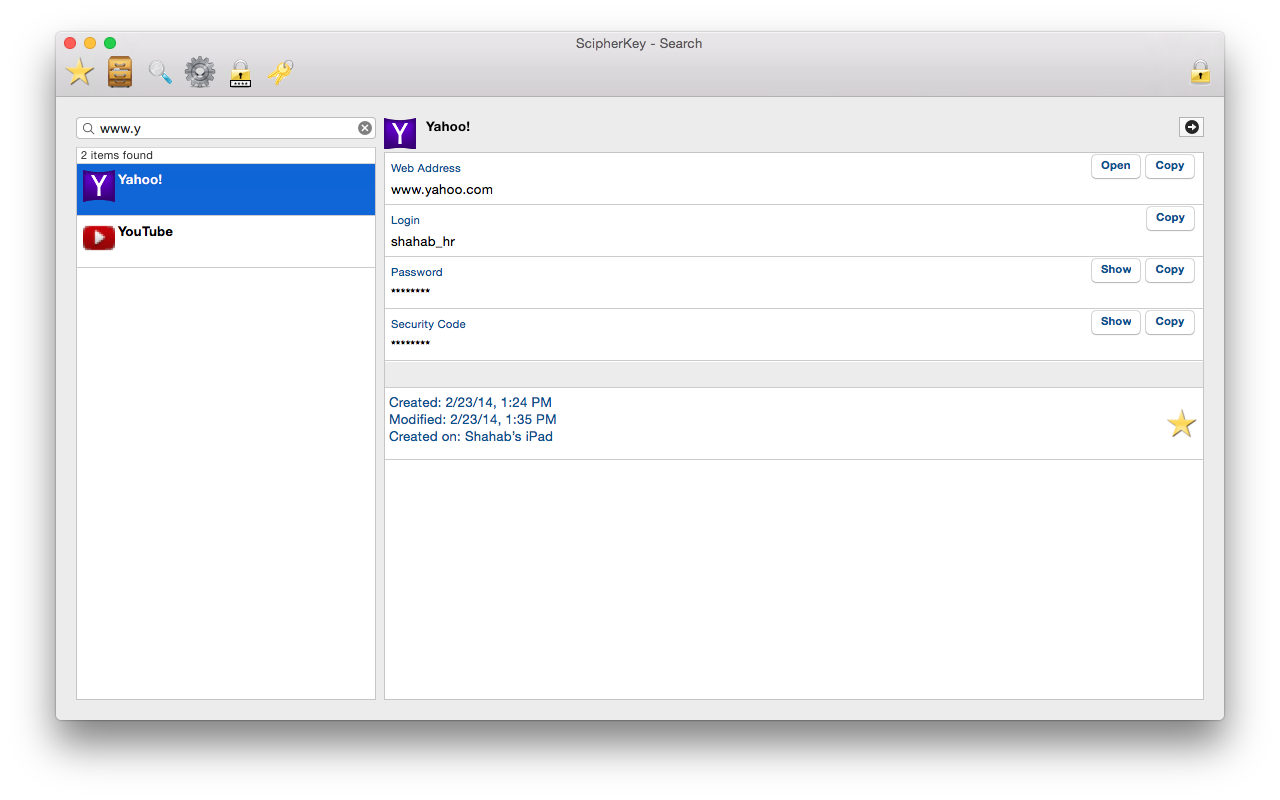Copy the Security Code value
Screen dimensions: 1280x800
1169,322
